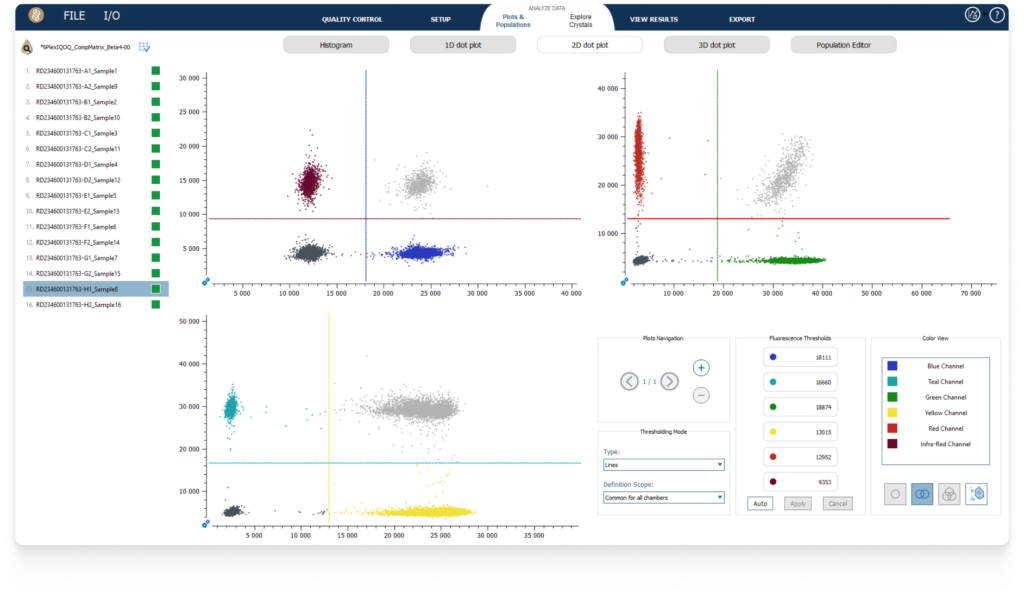The image size is (1024, 599).
Task: Toggle the triple circle channel view mode
Action: tap(948, 494)
